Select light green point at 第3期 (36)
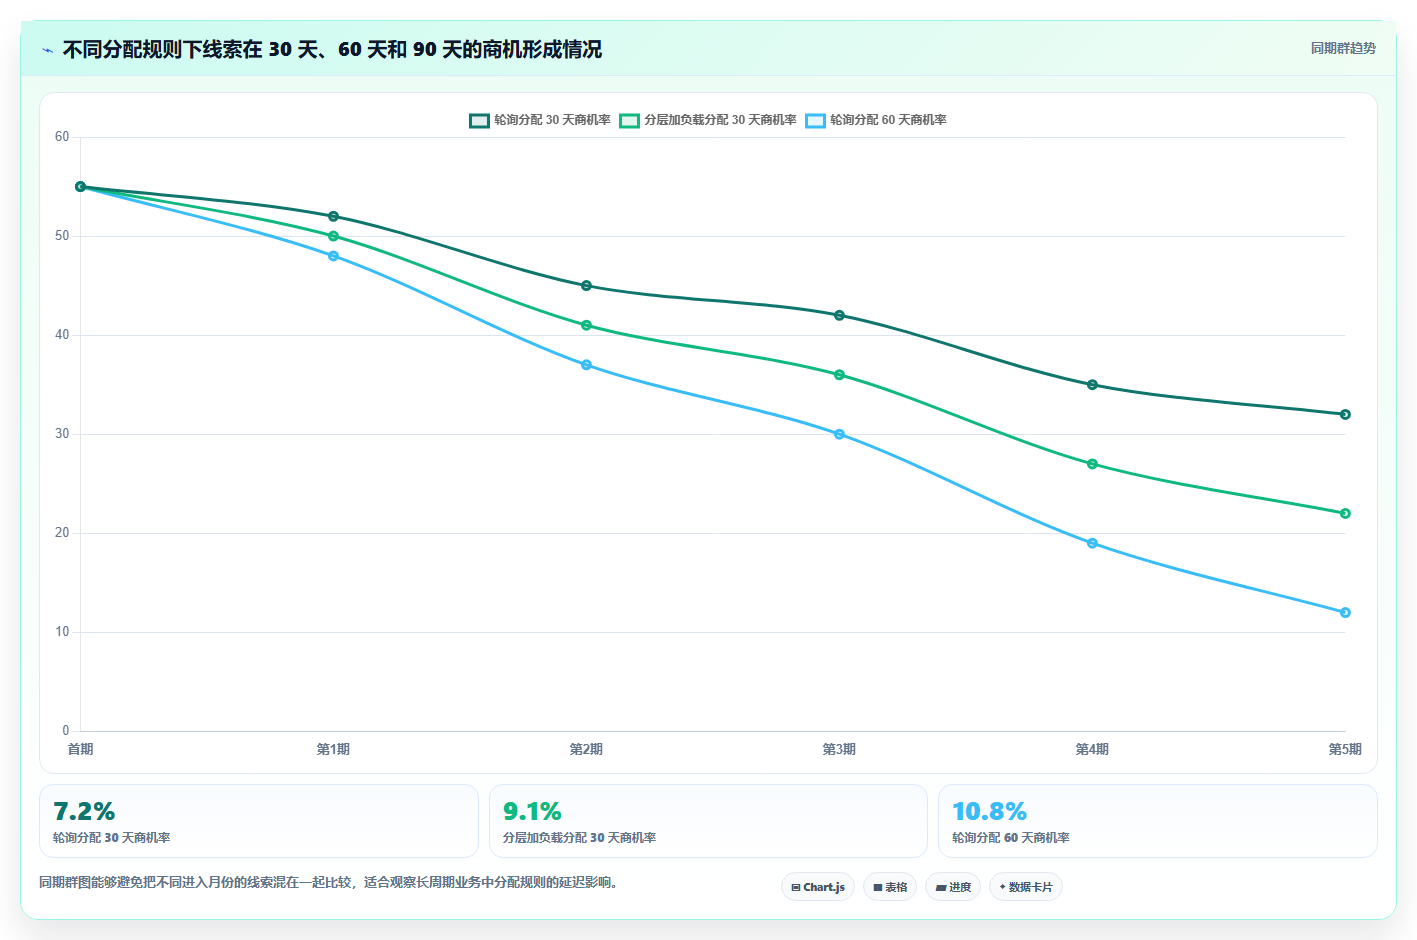This screenshot has width=1417, height=940. [x=840, y=375]
